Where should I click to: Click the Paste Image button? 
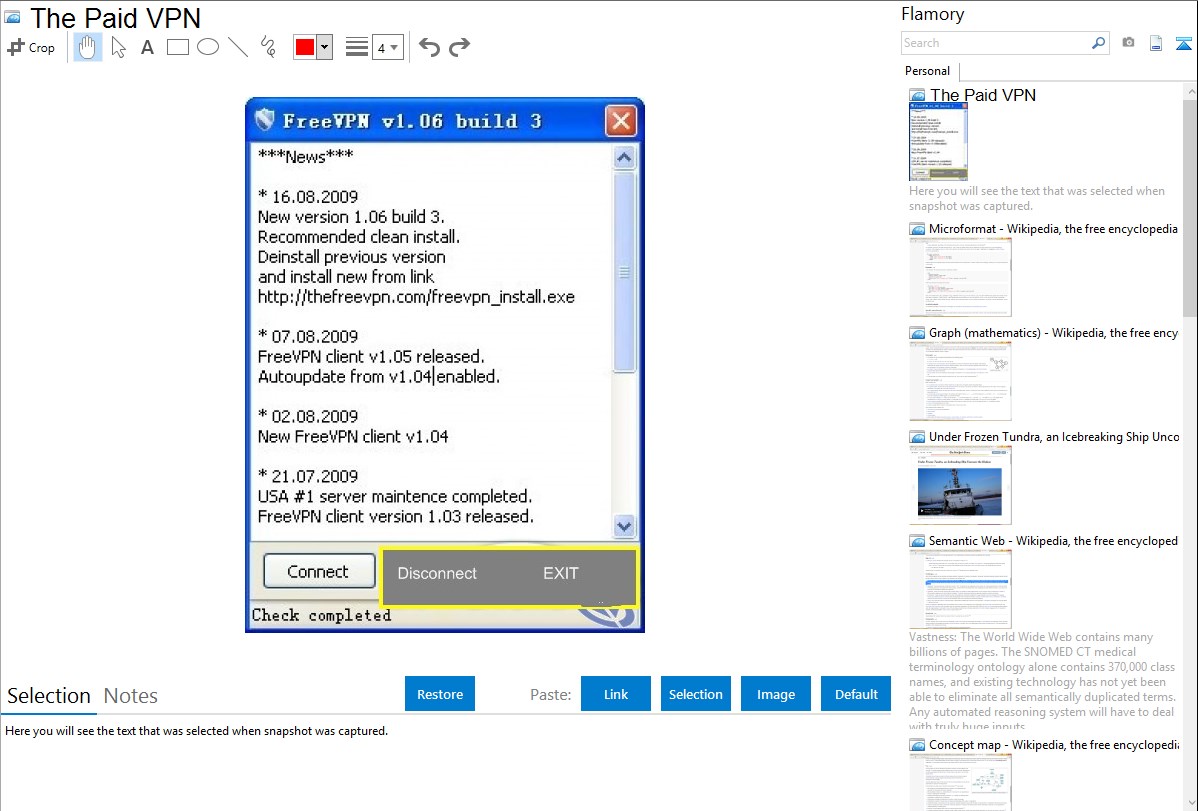775,694
